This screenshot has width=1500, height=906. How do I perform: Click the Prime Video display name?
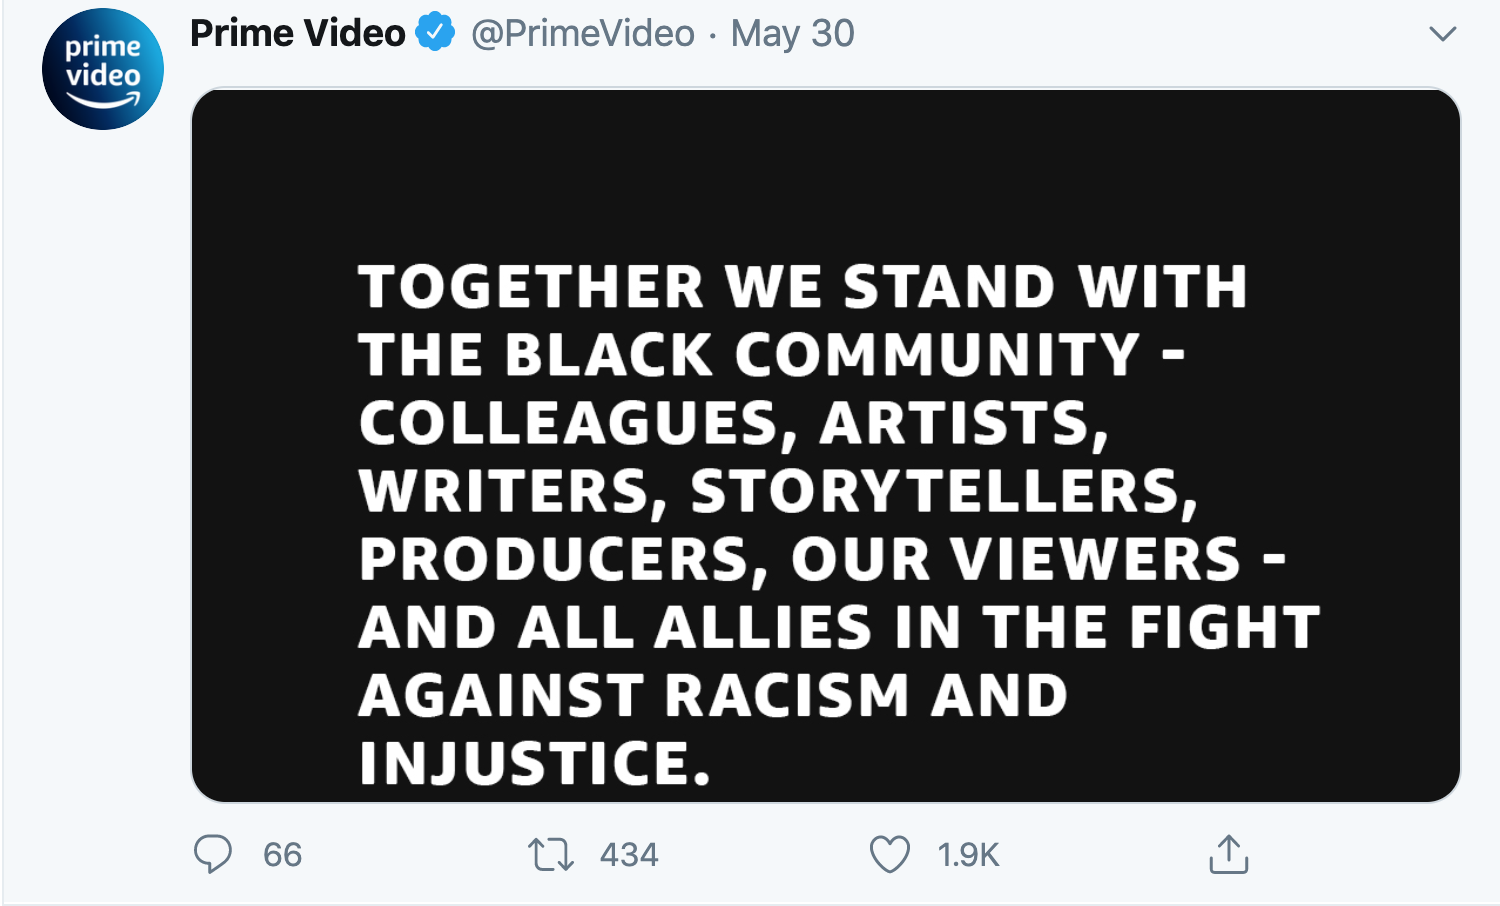(298, 34)
